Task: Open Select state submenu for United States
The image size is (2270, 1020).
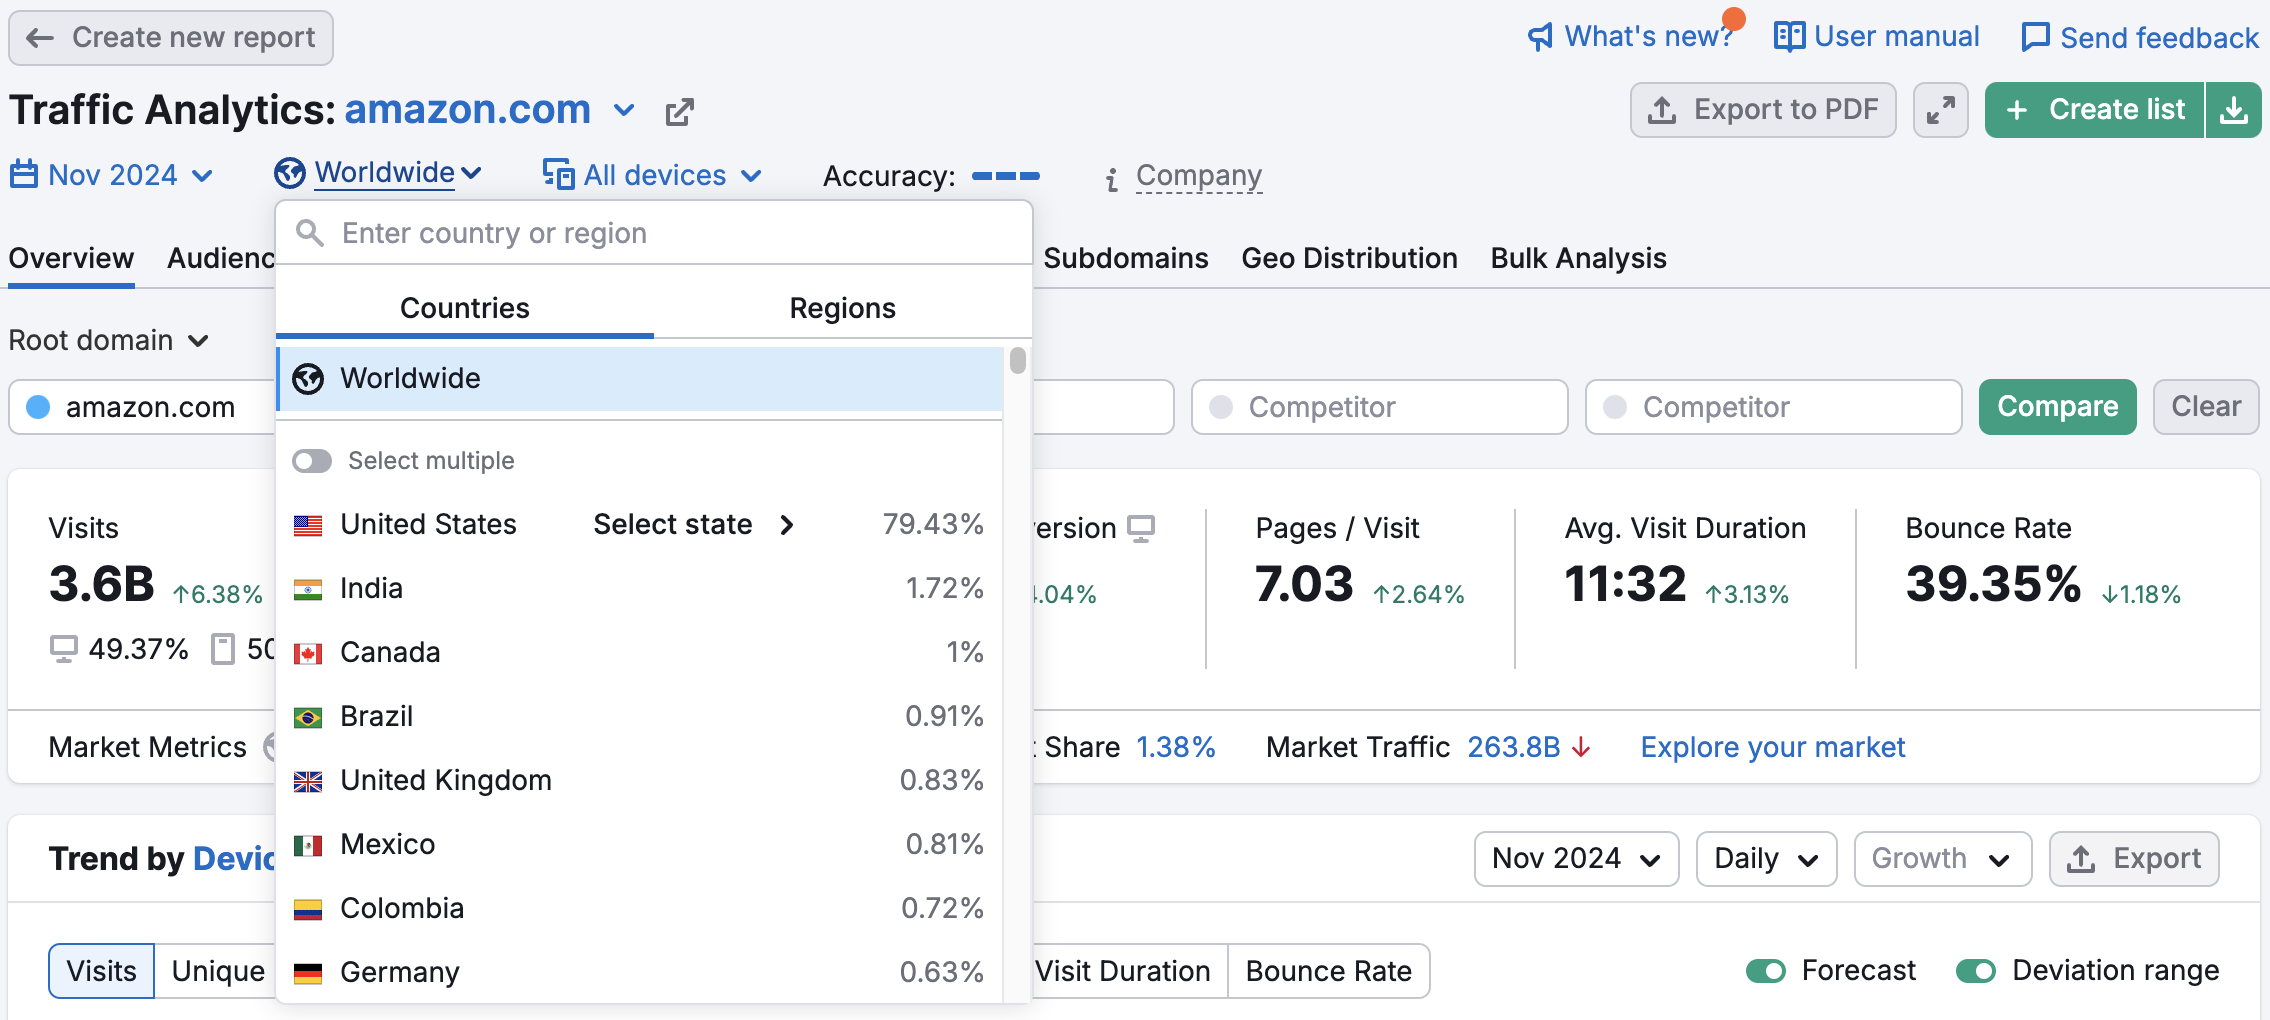Action: pyautogui.click(x=694, y=525)
